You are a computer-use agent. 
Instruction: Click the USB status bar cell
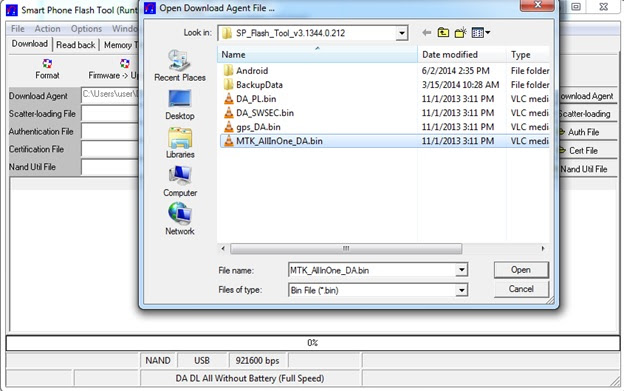pyautogui.click(x=202, y=360)
